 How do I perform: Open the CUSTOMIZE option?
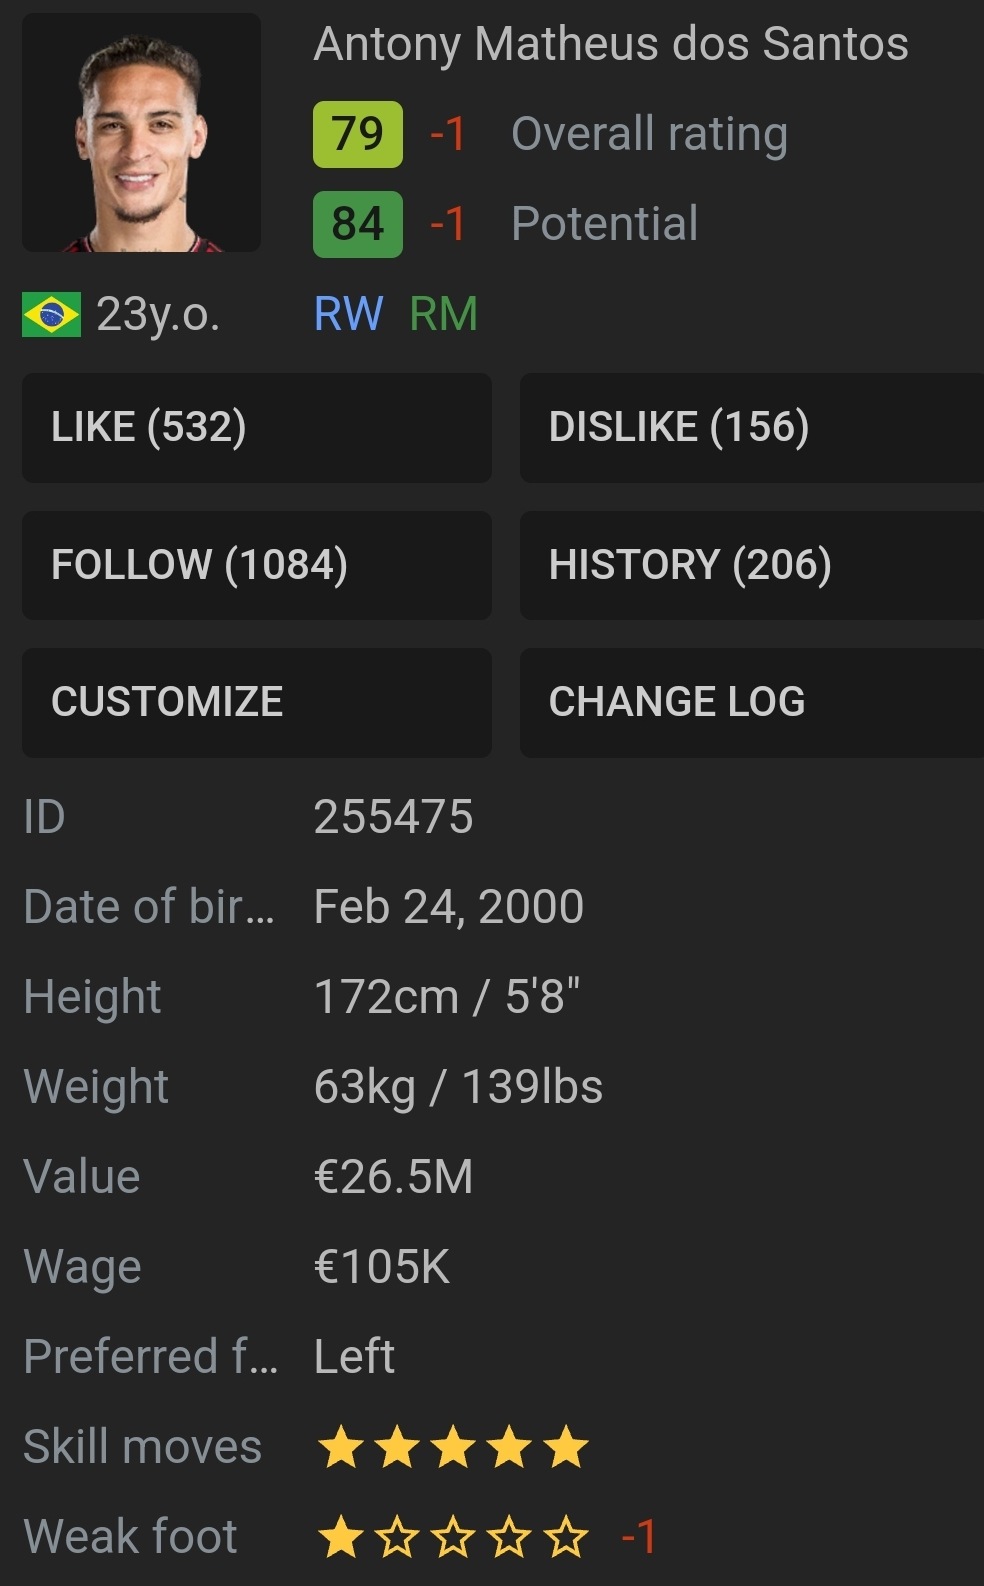coord(256,702)
